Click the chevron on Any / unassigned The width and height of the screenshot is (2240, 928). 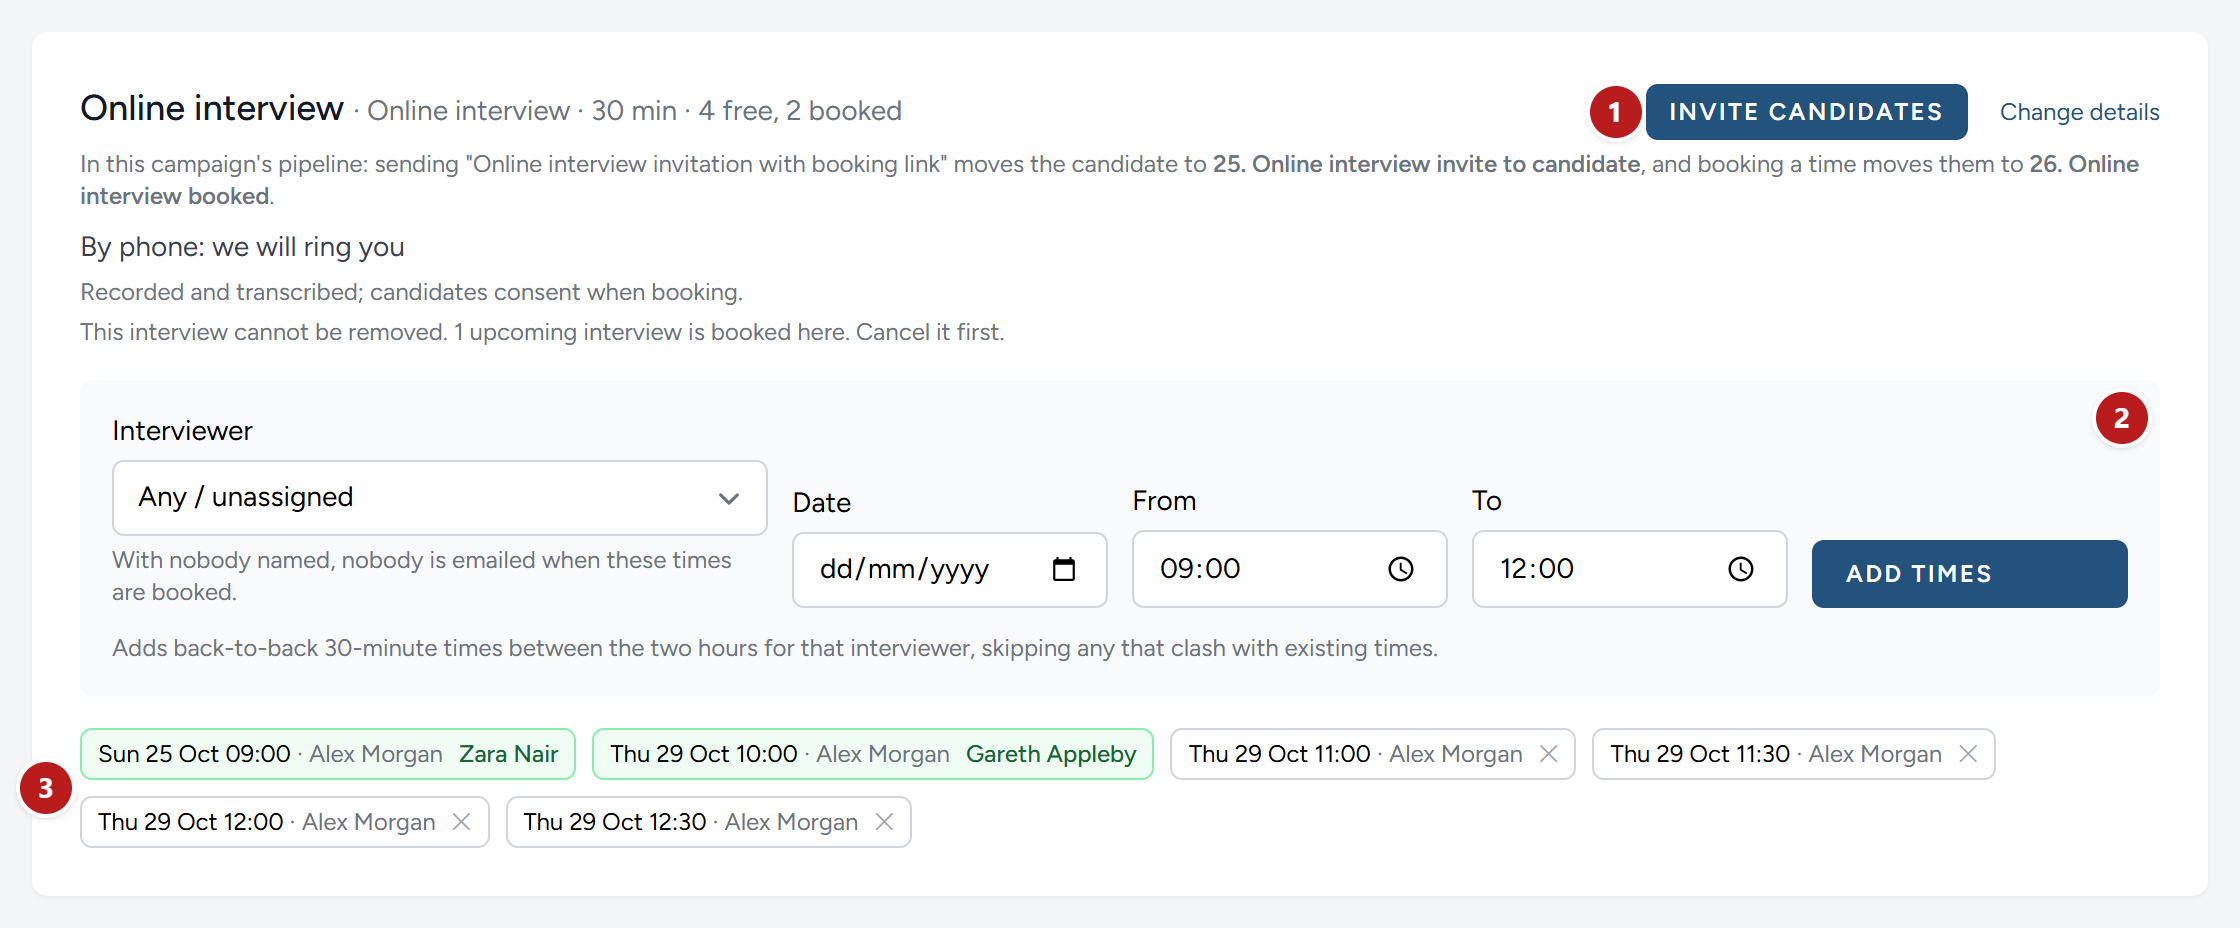coord(729,498)
